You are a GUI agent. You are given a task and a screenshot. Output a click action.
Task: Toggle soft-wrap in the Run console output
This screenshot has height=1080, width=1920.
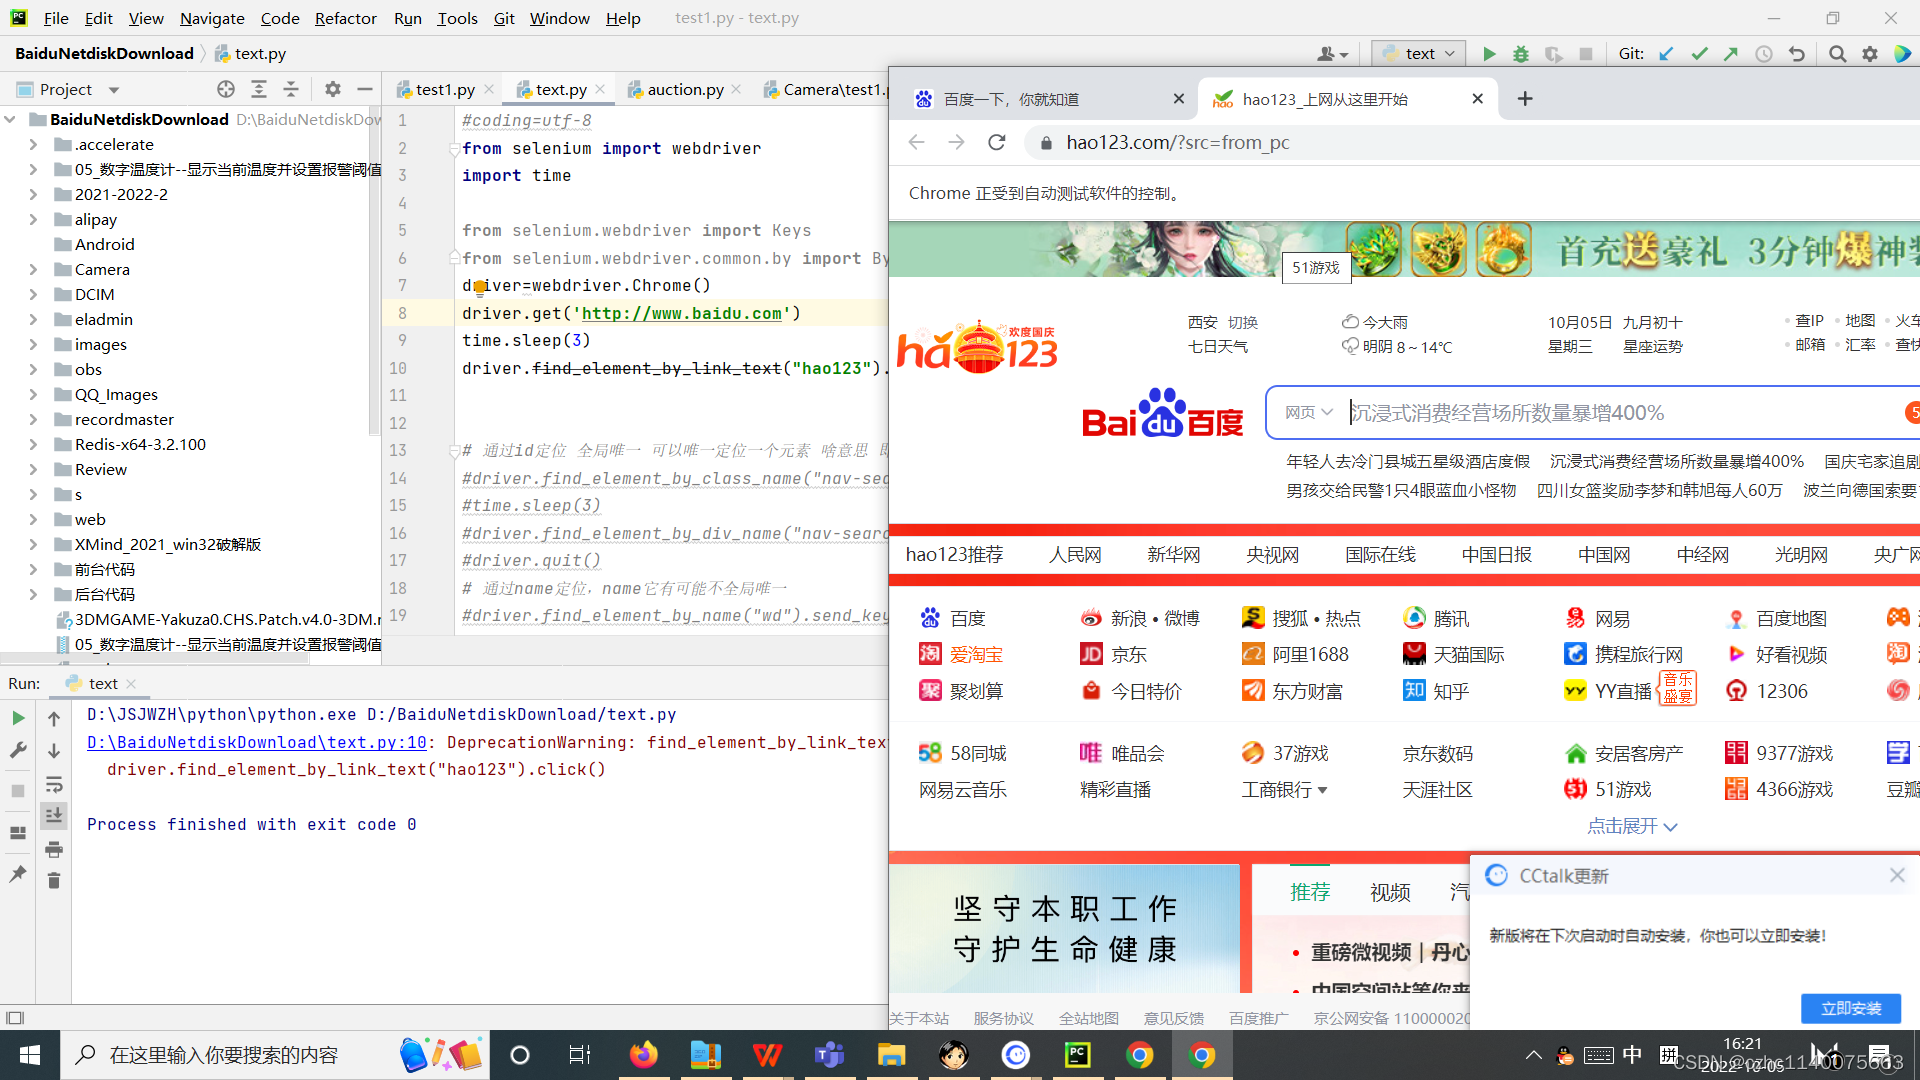(54, 785)
